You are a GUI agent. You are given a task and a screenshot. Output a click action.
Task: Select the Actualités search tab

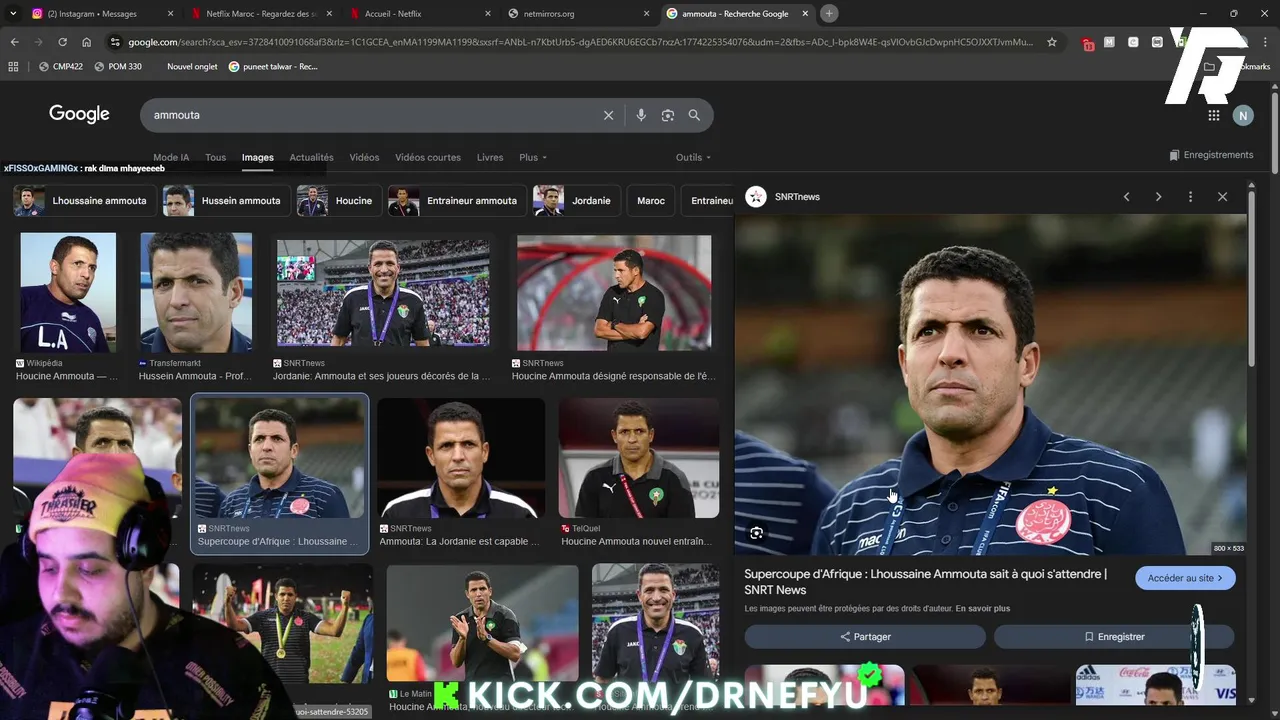coord(311,157)
